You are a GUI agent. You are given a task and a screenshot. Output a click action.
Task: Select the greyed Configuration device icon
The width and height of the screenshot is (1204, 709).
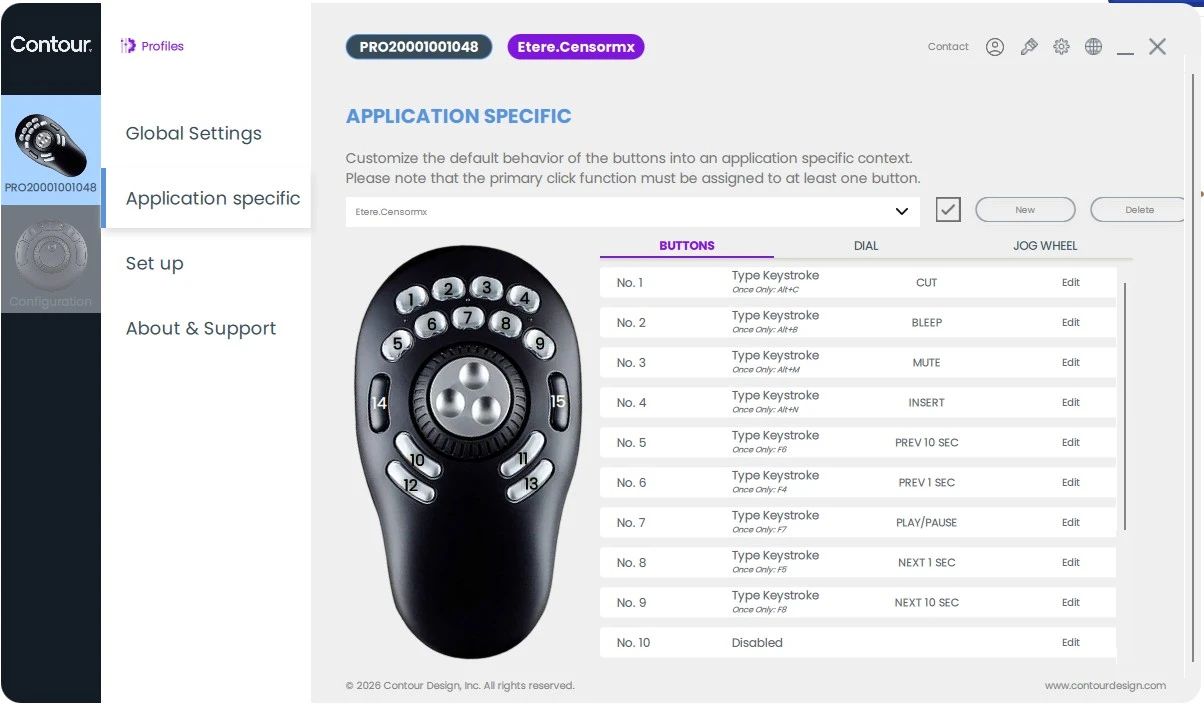pos(51,259)
